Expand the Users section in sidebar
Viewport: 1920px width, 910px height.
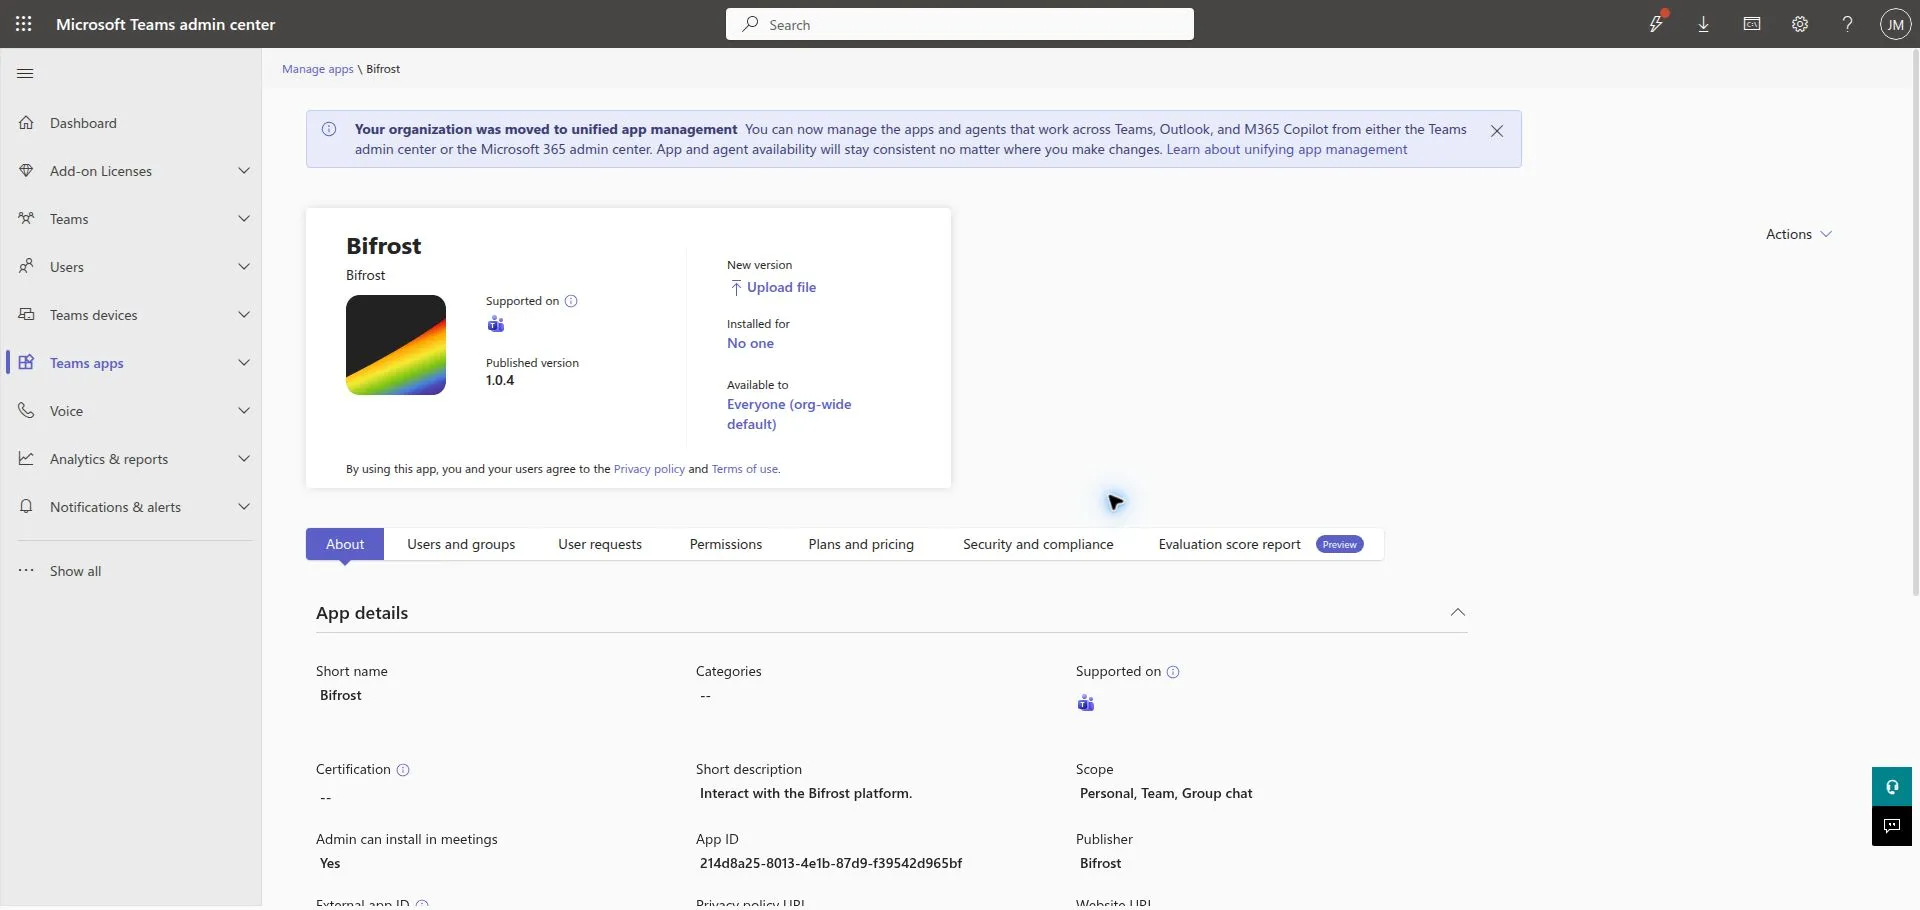[244, 267]
